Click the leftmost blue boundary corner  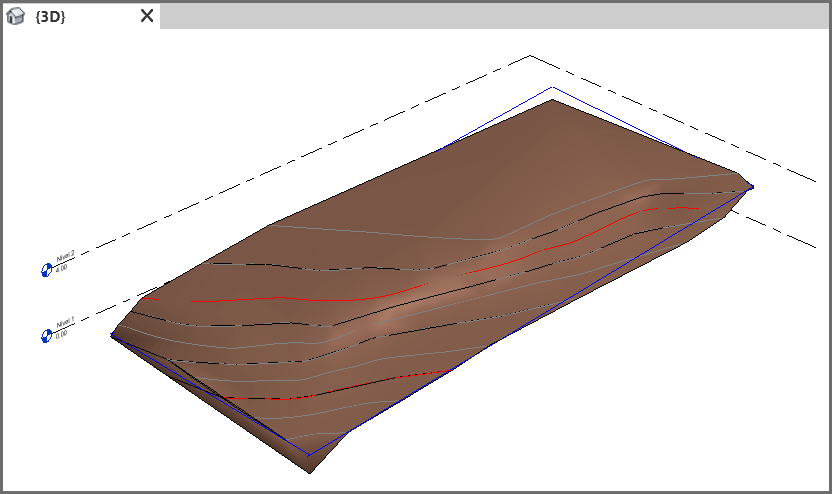pyautogui.click(x=111, y=335)
